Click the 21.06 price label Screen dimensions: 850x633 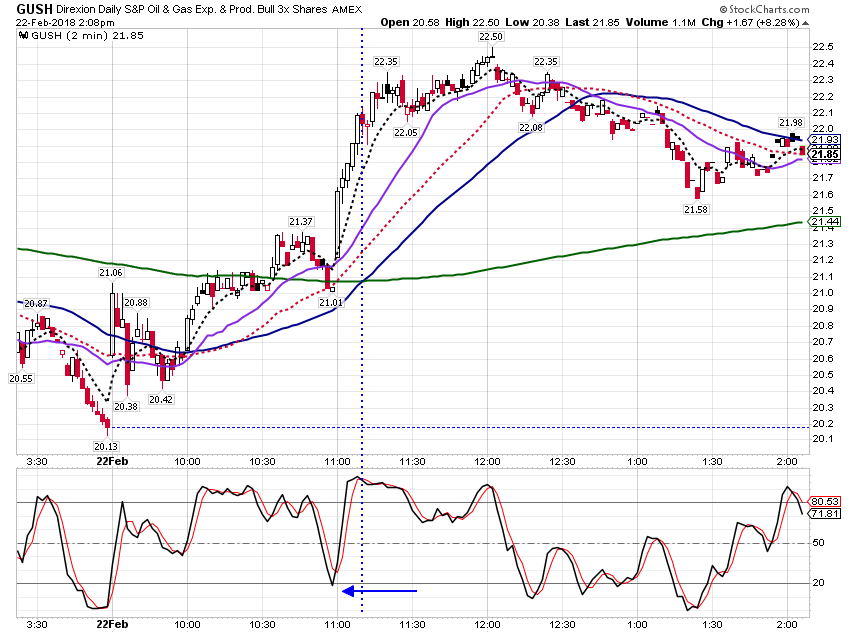[111, 273]
